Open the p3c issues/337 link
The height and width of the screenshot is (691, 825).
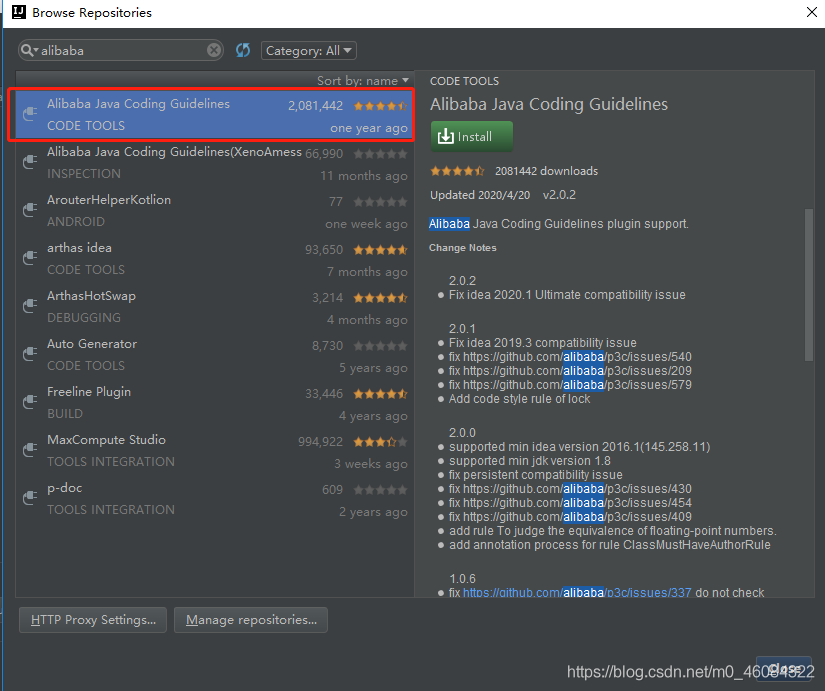tap(577, 593)
